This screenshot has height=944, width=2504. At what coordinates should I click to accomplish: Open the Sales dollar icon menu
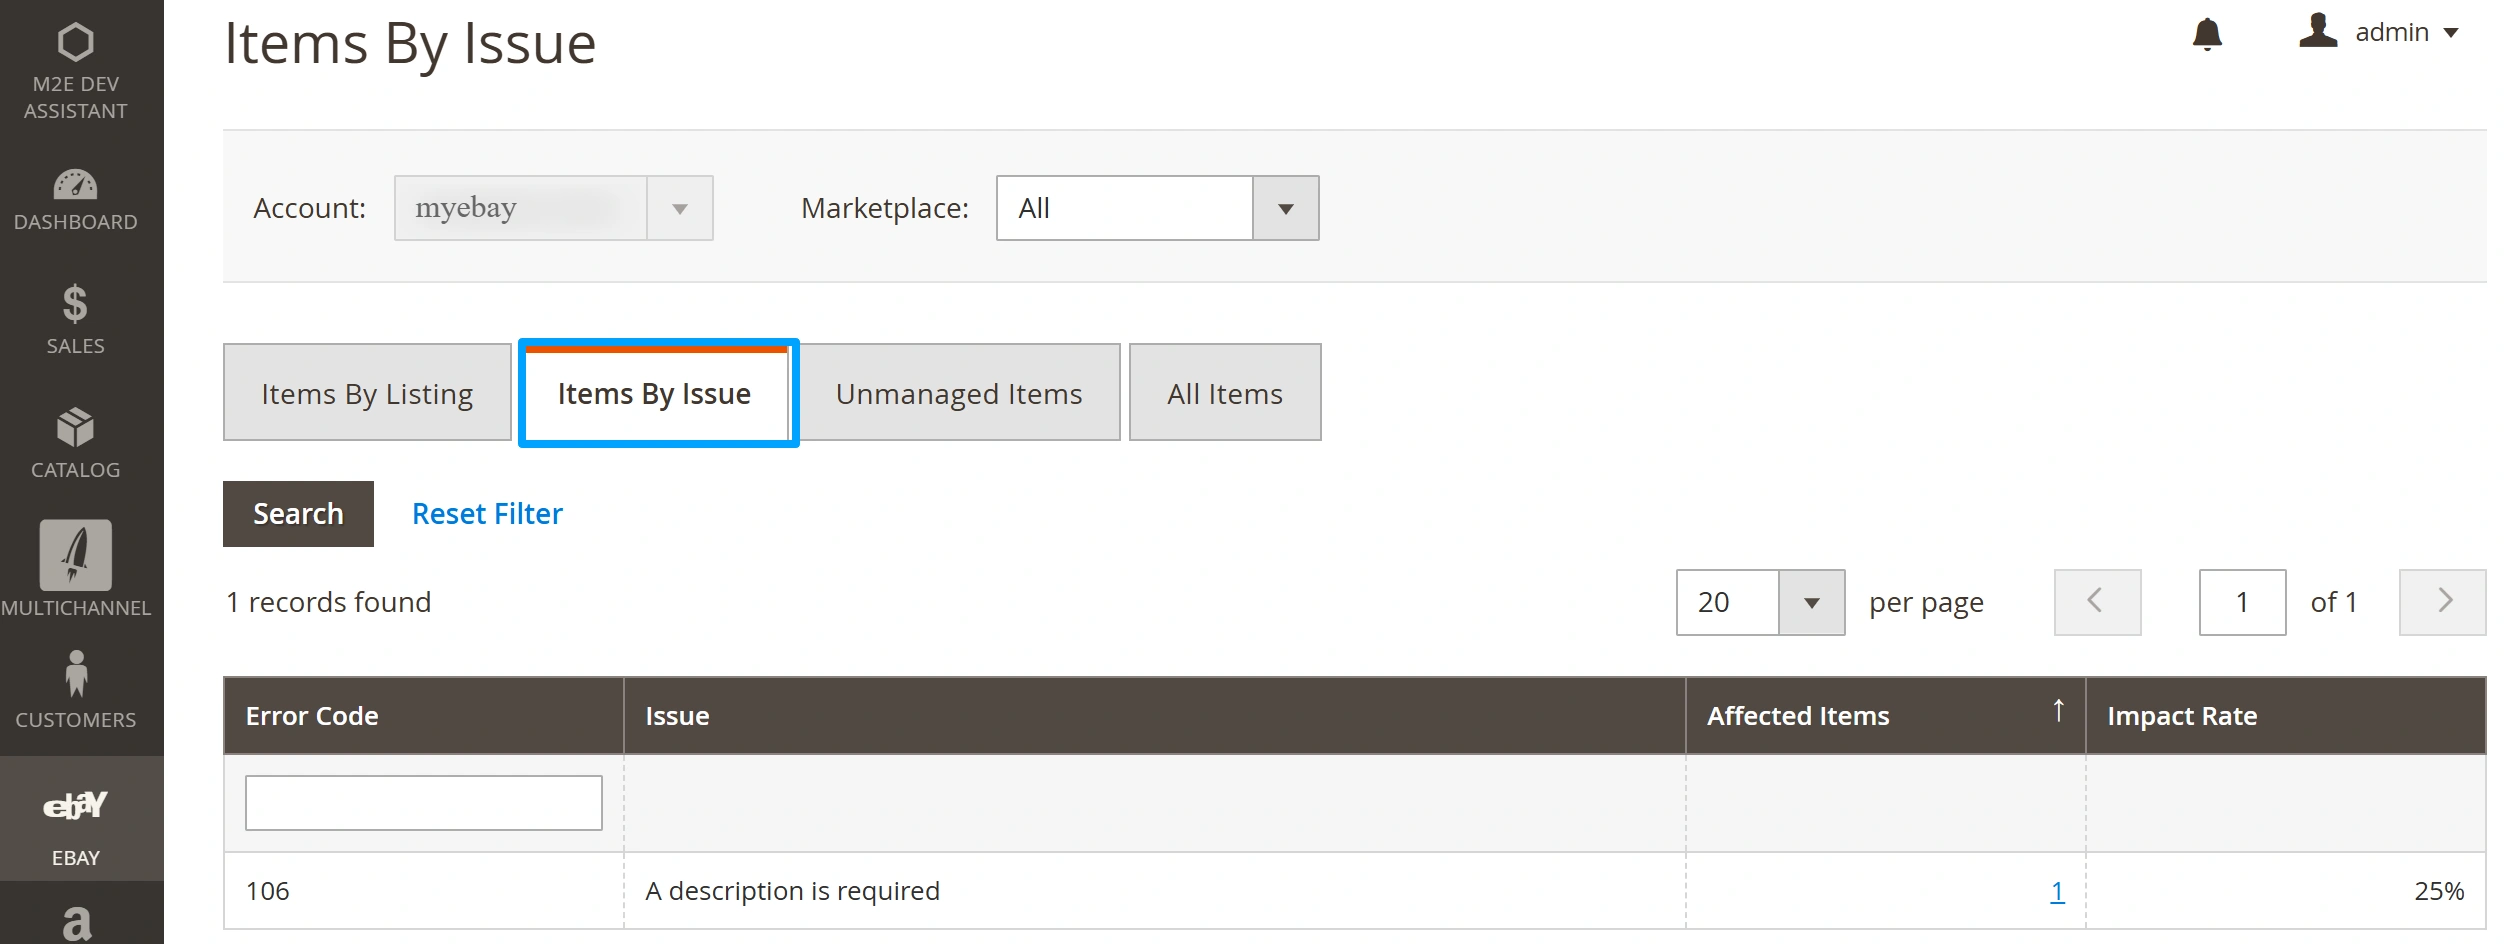coord(76,304)
